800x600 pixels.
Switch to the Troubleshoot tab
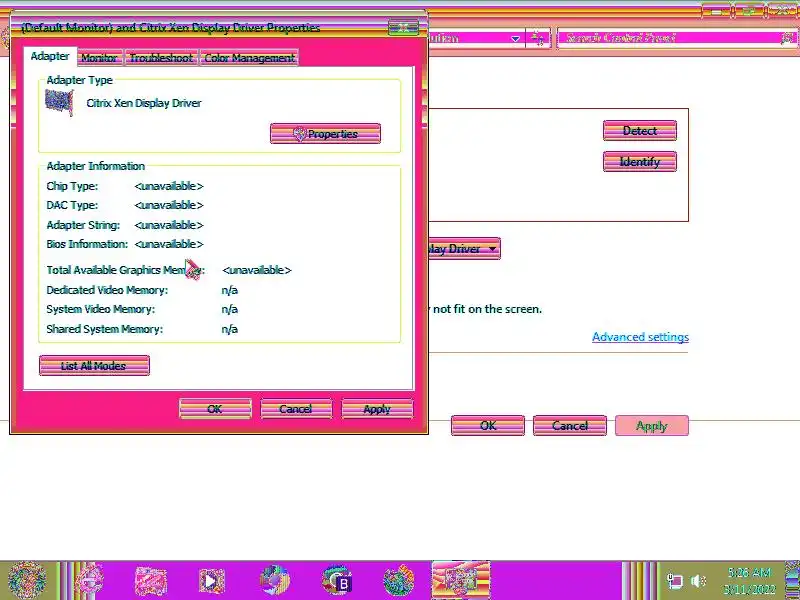click(161, 58)
